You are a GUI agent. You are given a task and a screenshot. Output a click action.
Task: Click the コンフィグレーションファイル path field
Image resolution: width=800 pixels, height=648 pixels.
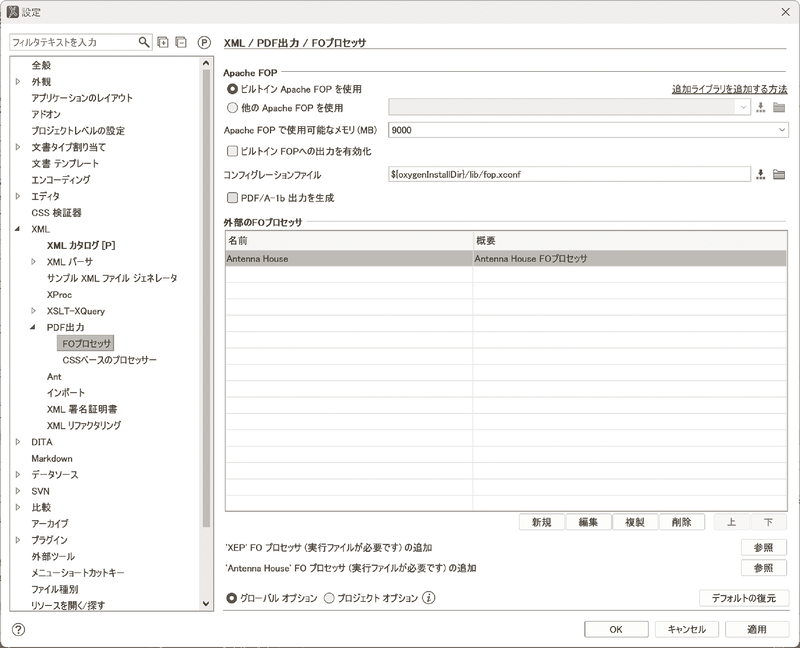pos(569,175)
